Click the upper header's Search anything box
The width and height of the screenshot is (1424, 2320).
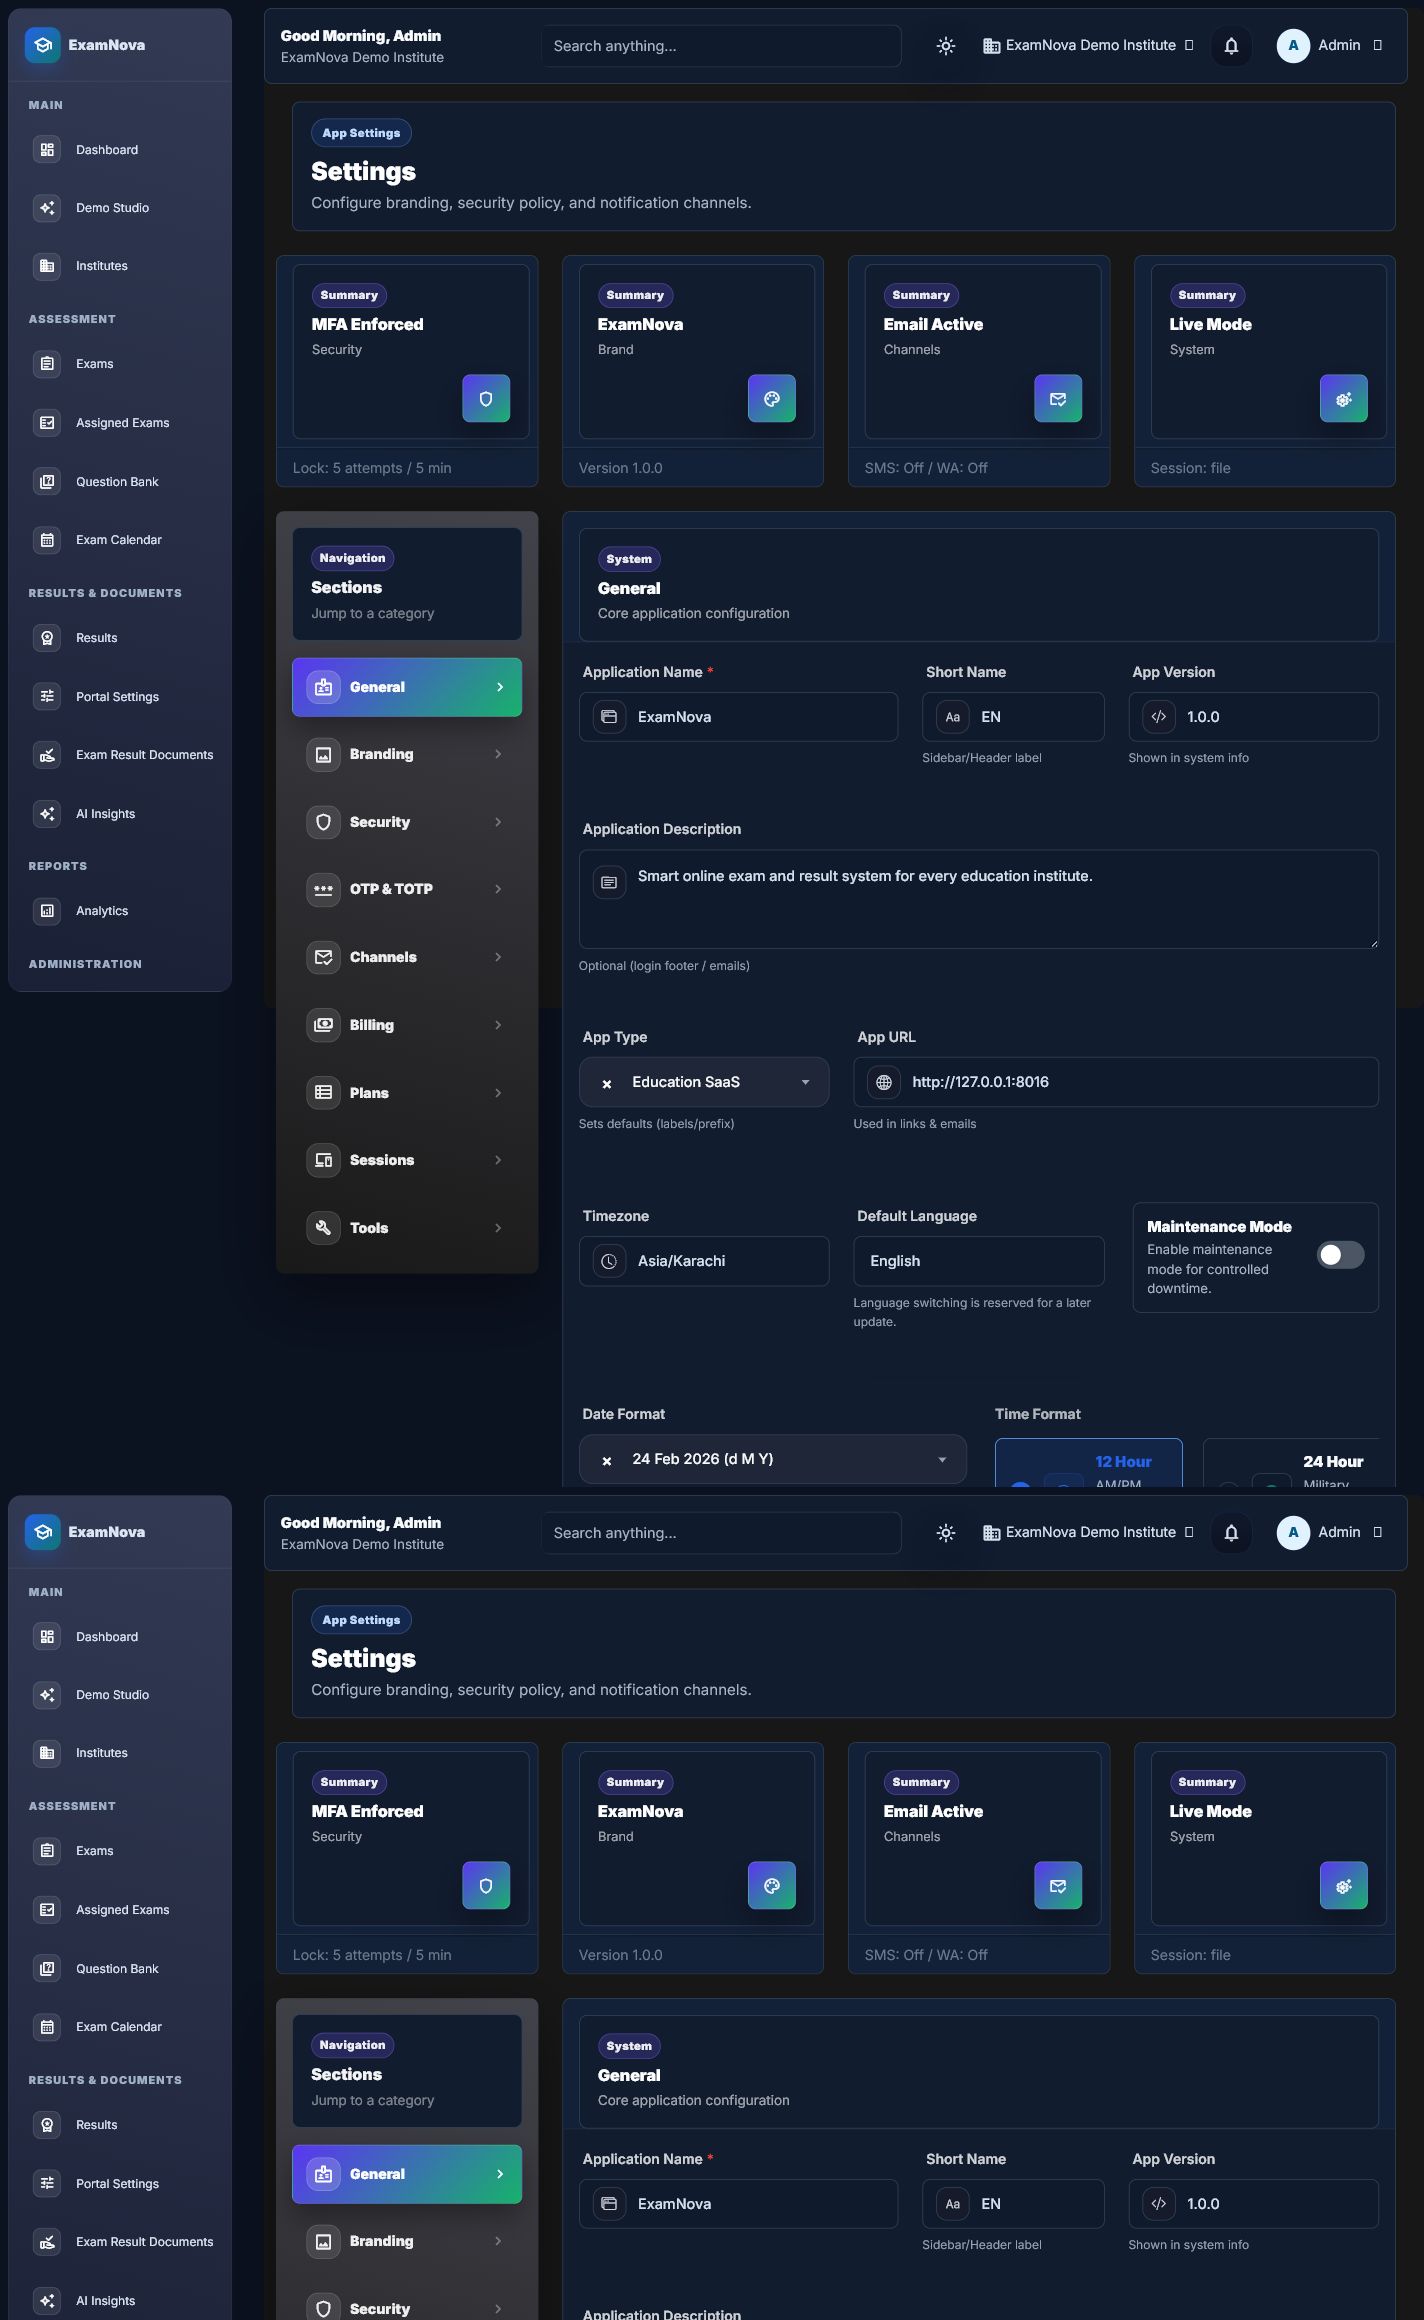coord(721,46)
